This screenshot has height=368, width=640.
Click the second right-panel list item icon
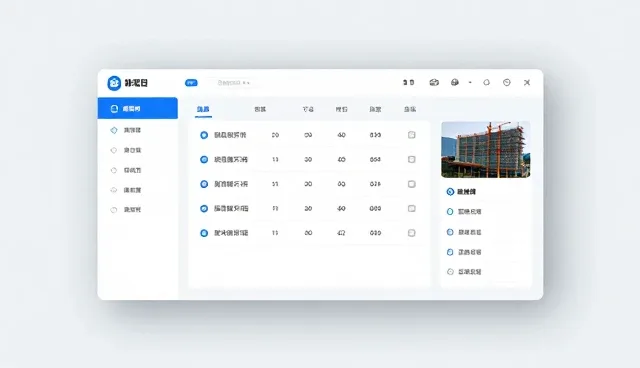click(x=450, y=212)
